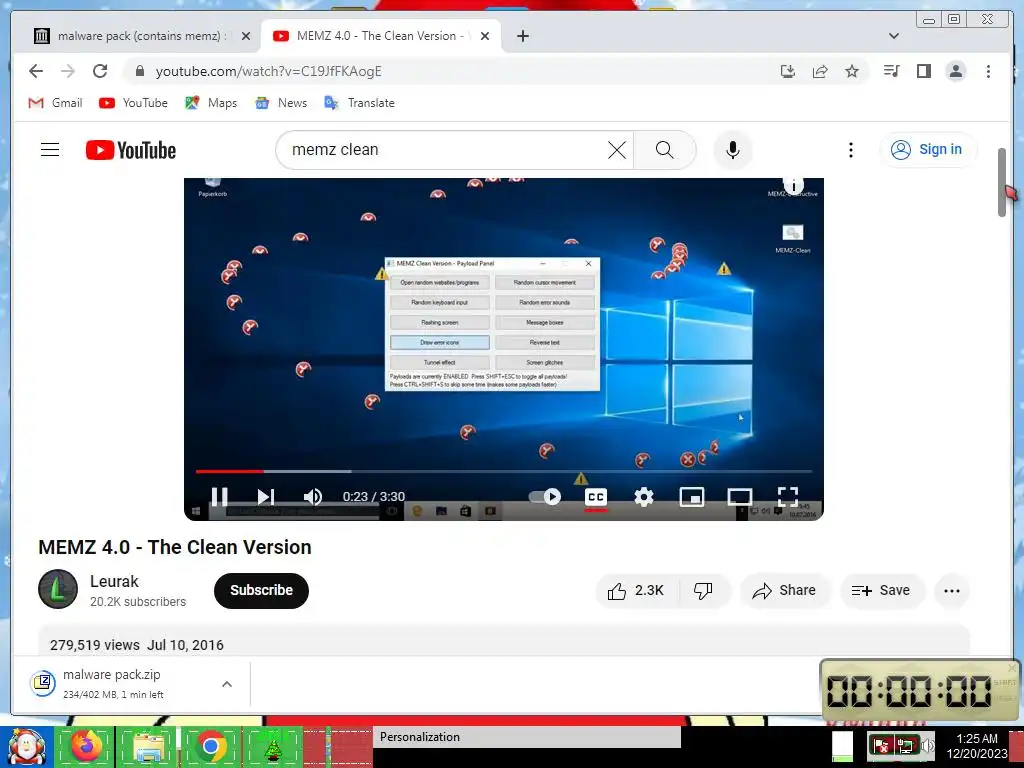The height and width of the screenshot is (768, 1024).
Task: Click the forward navigation arrow
Action: pos(68,71)
